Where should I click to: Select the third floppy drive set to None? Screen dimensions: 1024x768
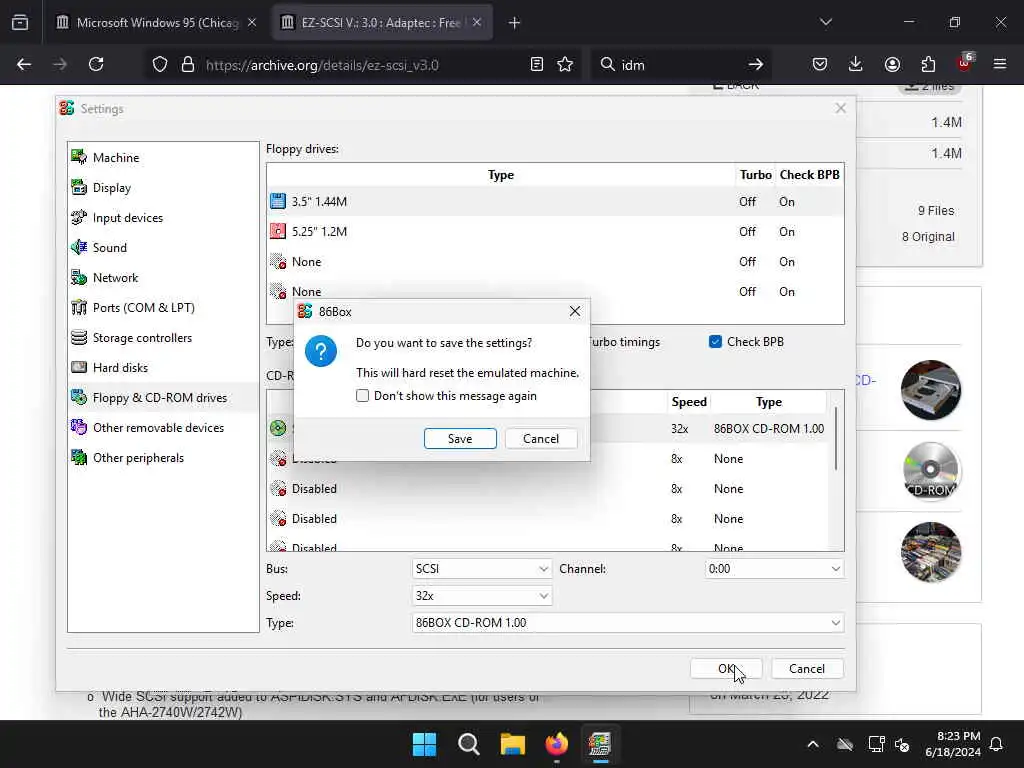(x=555, y=261)
